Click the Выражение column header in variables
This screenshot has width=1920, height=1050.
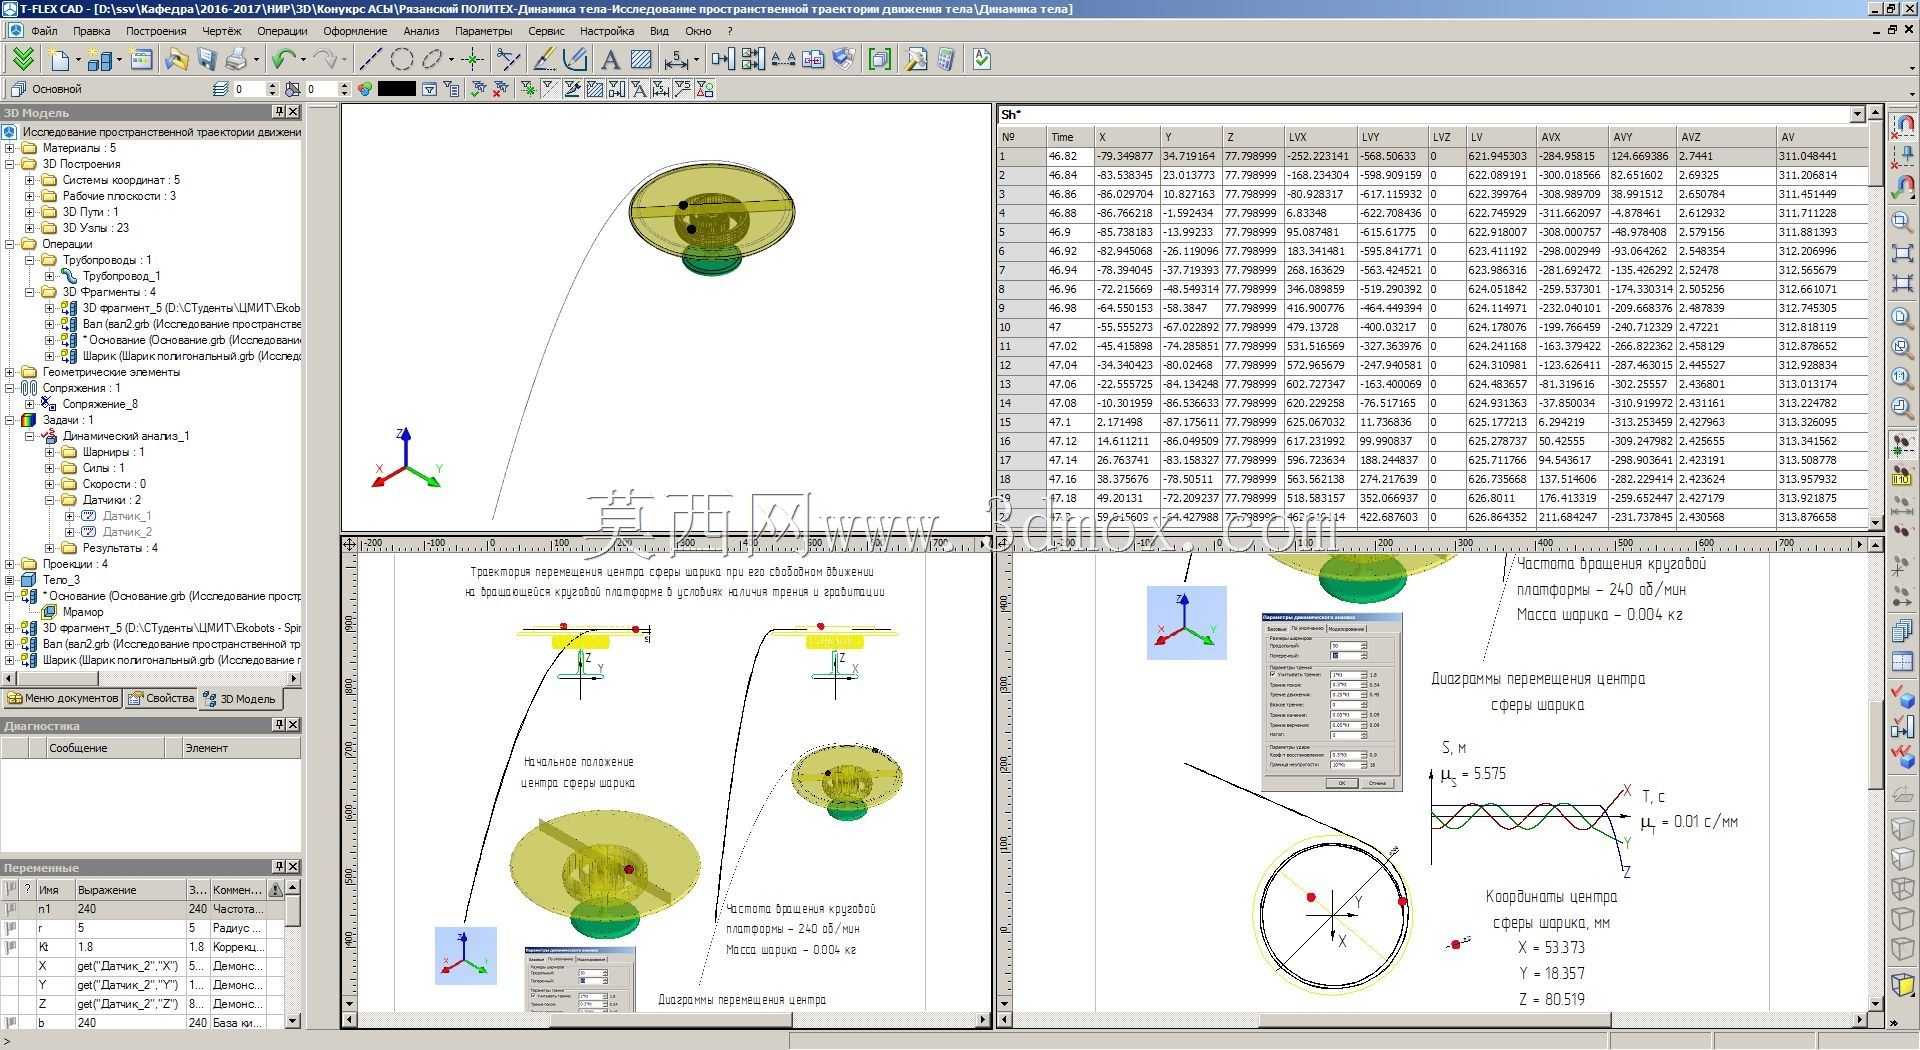click(x=130, y=890)
